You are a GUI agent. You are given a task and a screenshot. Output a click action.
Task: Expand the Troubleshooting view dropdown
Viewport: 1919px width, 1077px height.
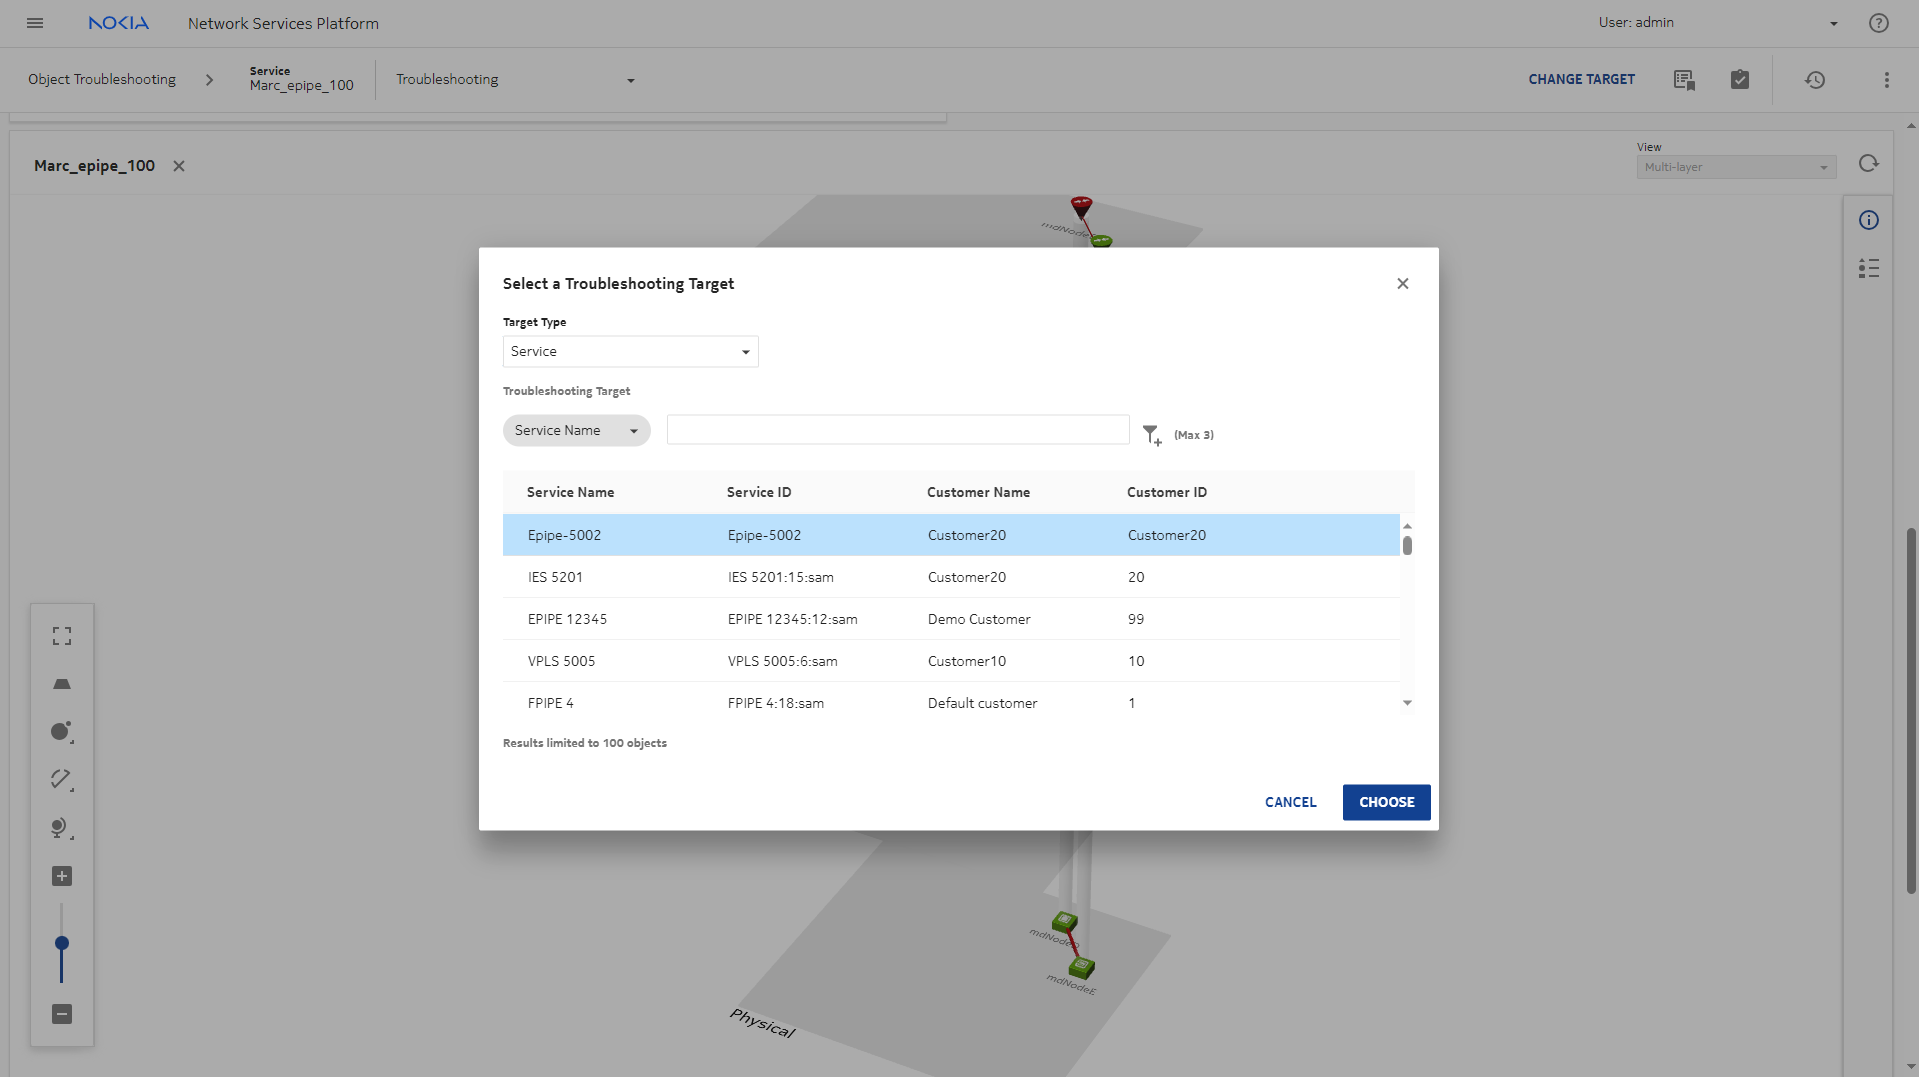[515, 80]
